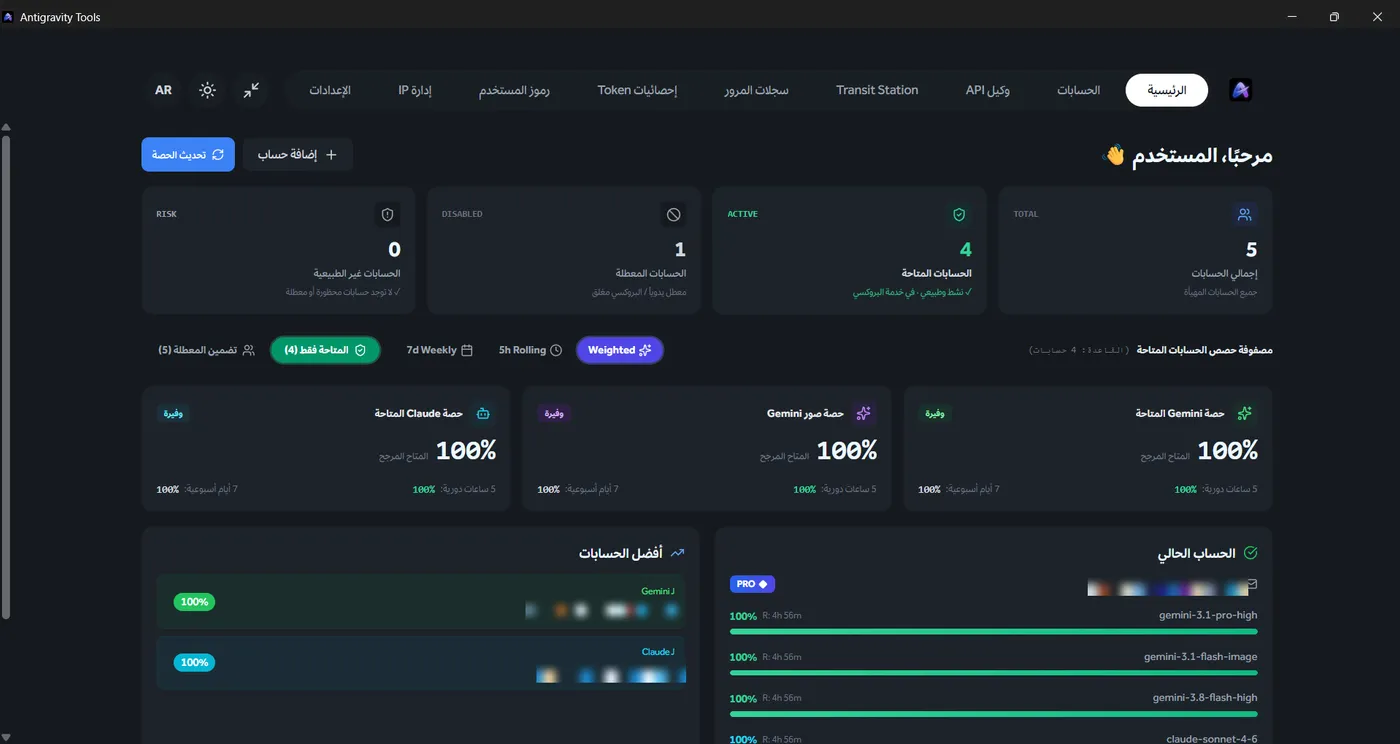Image resolution: width=1400 pixels, height=744 pixels.
Task: Select the 5h Rolling quota mode
Action: [530, 350]
